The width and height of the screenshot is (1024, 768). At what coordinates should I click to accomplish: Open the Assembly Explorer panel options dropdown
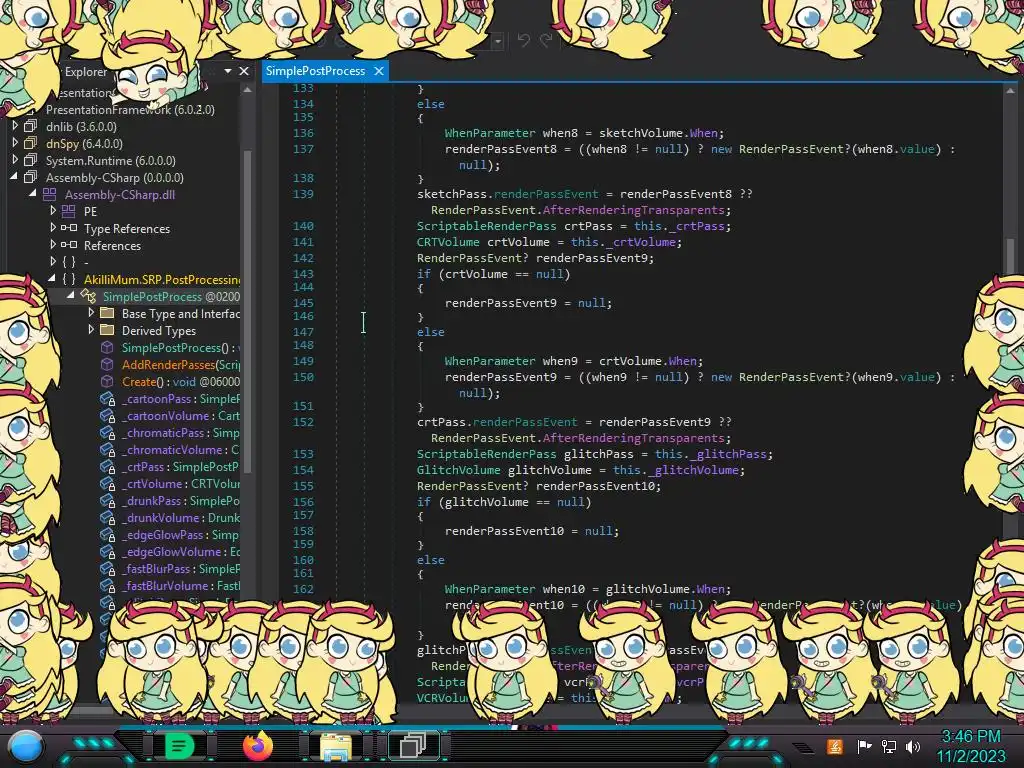coord(228,71)
